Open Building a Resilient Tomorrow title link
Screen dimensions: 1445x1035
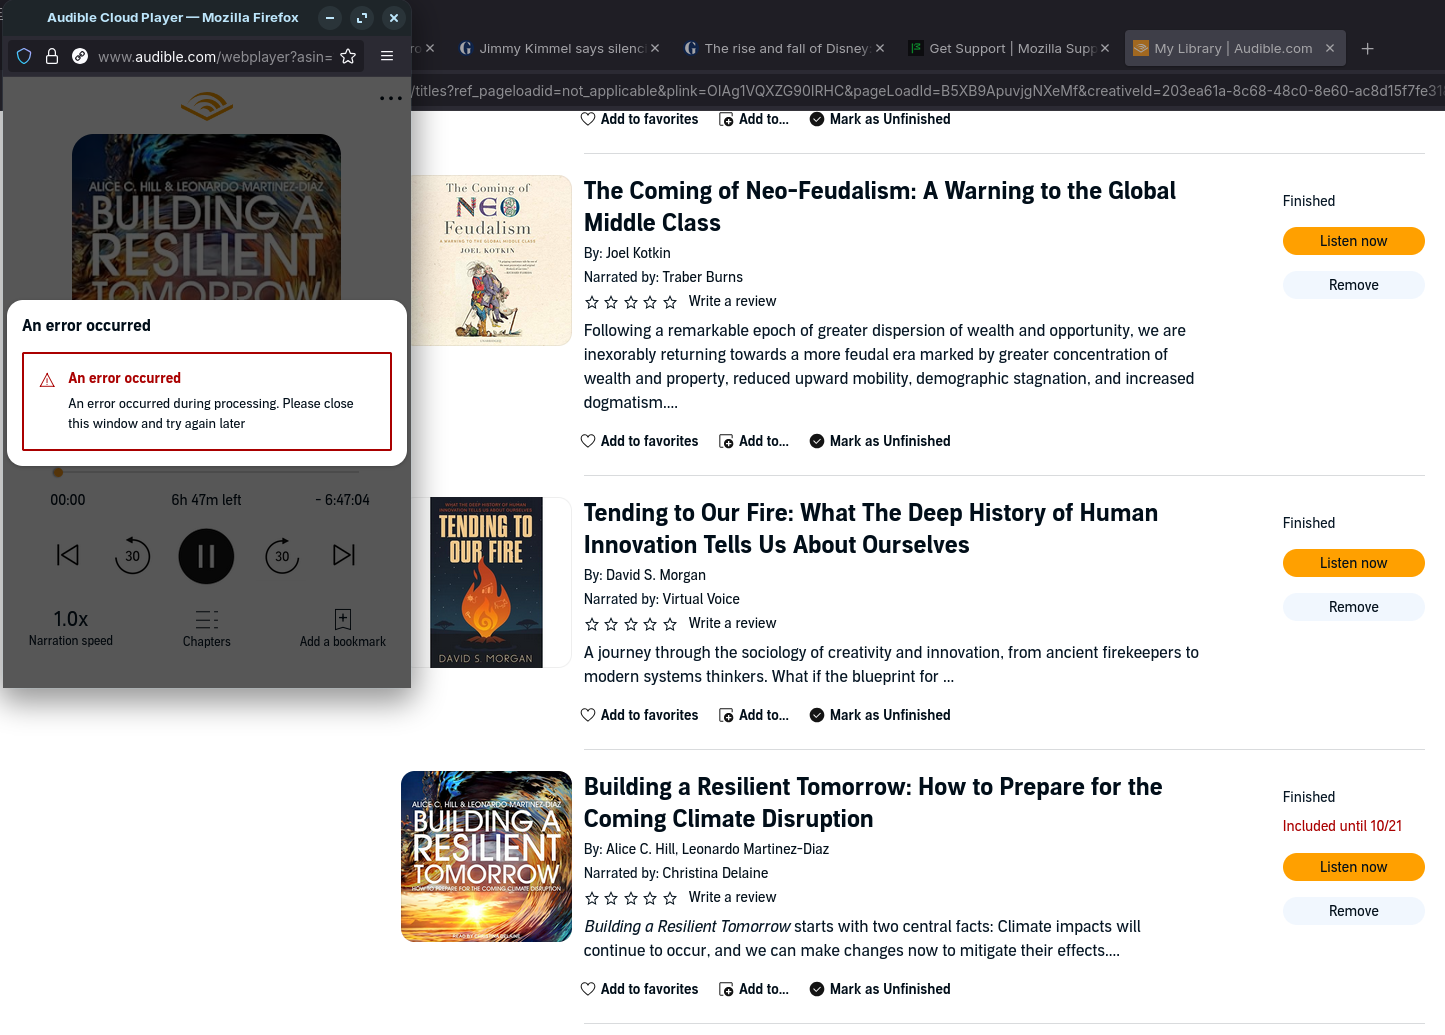point(873,803)
